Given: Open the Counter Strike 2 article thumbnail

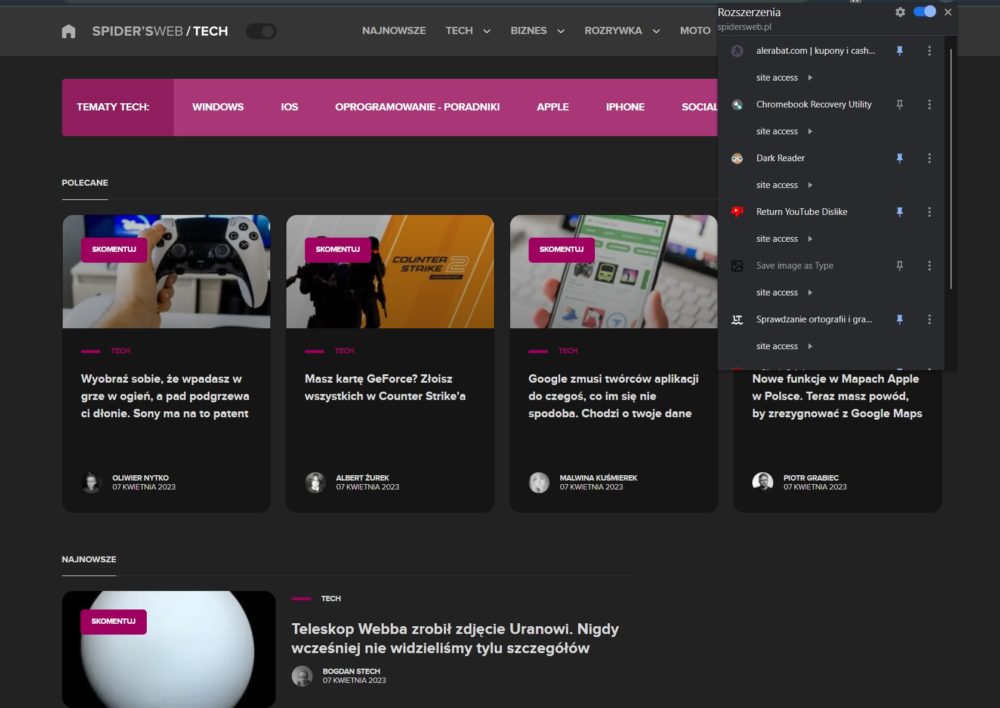Looking at the screenshot, I should point(390,272).
